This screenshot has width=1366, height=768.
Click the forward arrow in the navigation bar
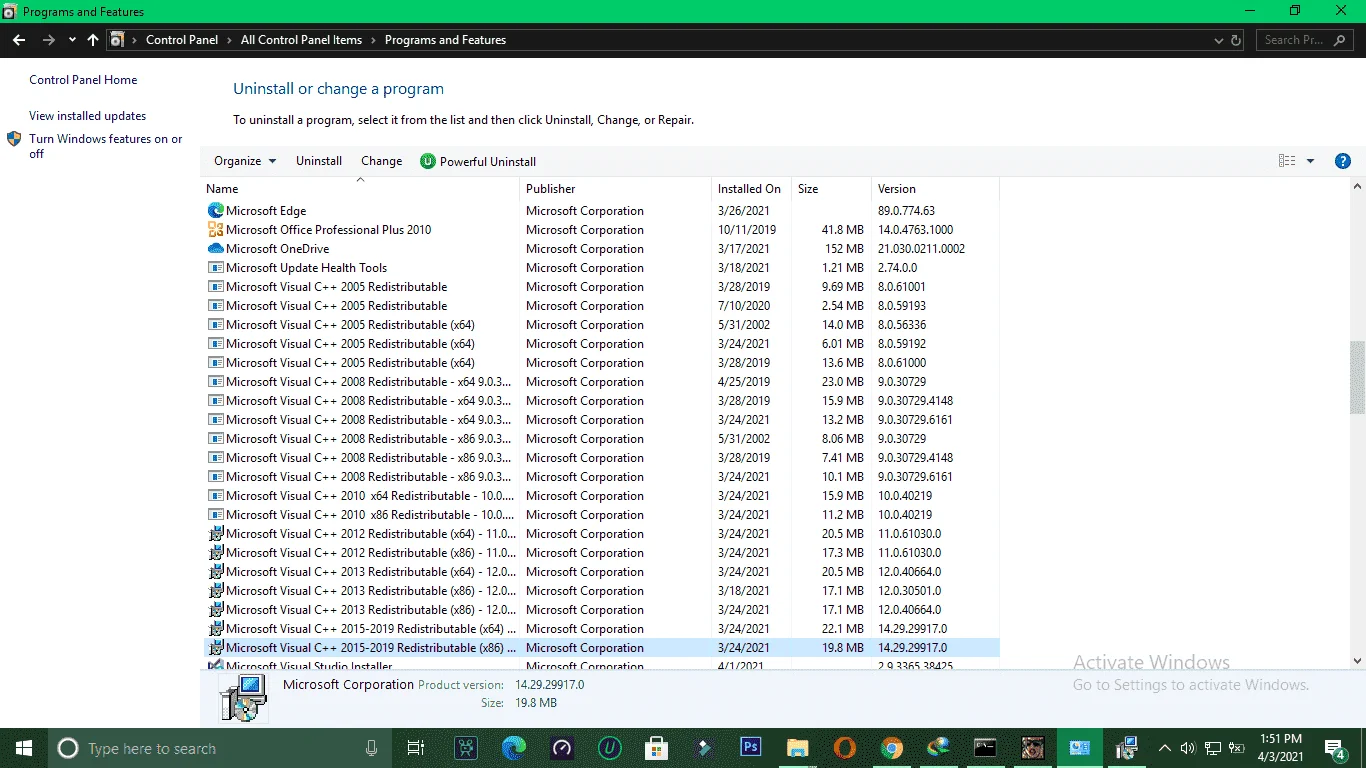48,40
